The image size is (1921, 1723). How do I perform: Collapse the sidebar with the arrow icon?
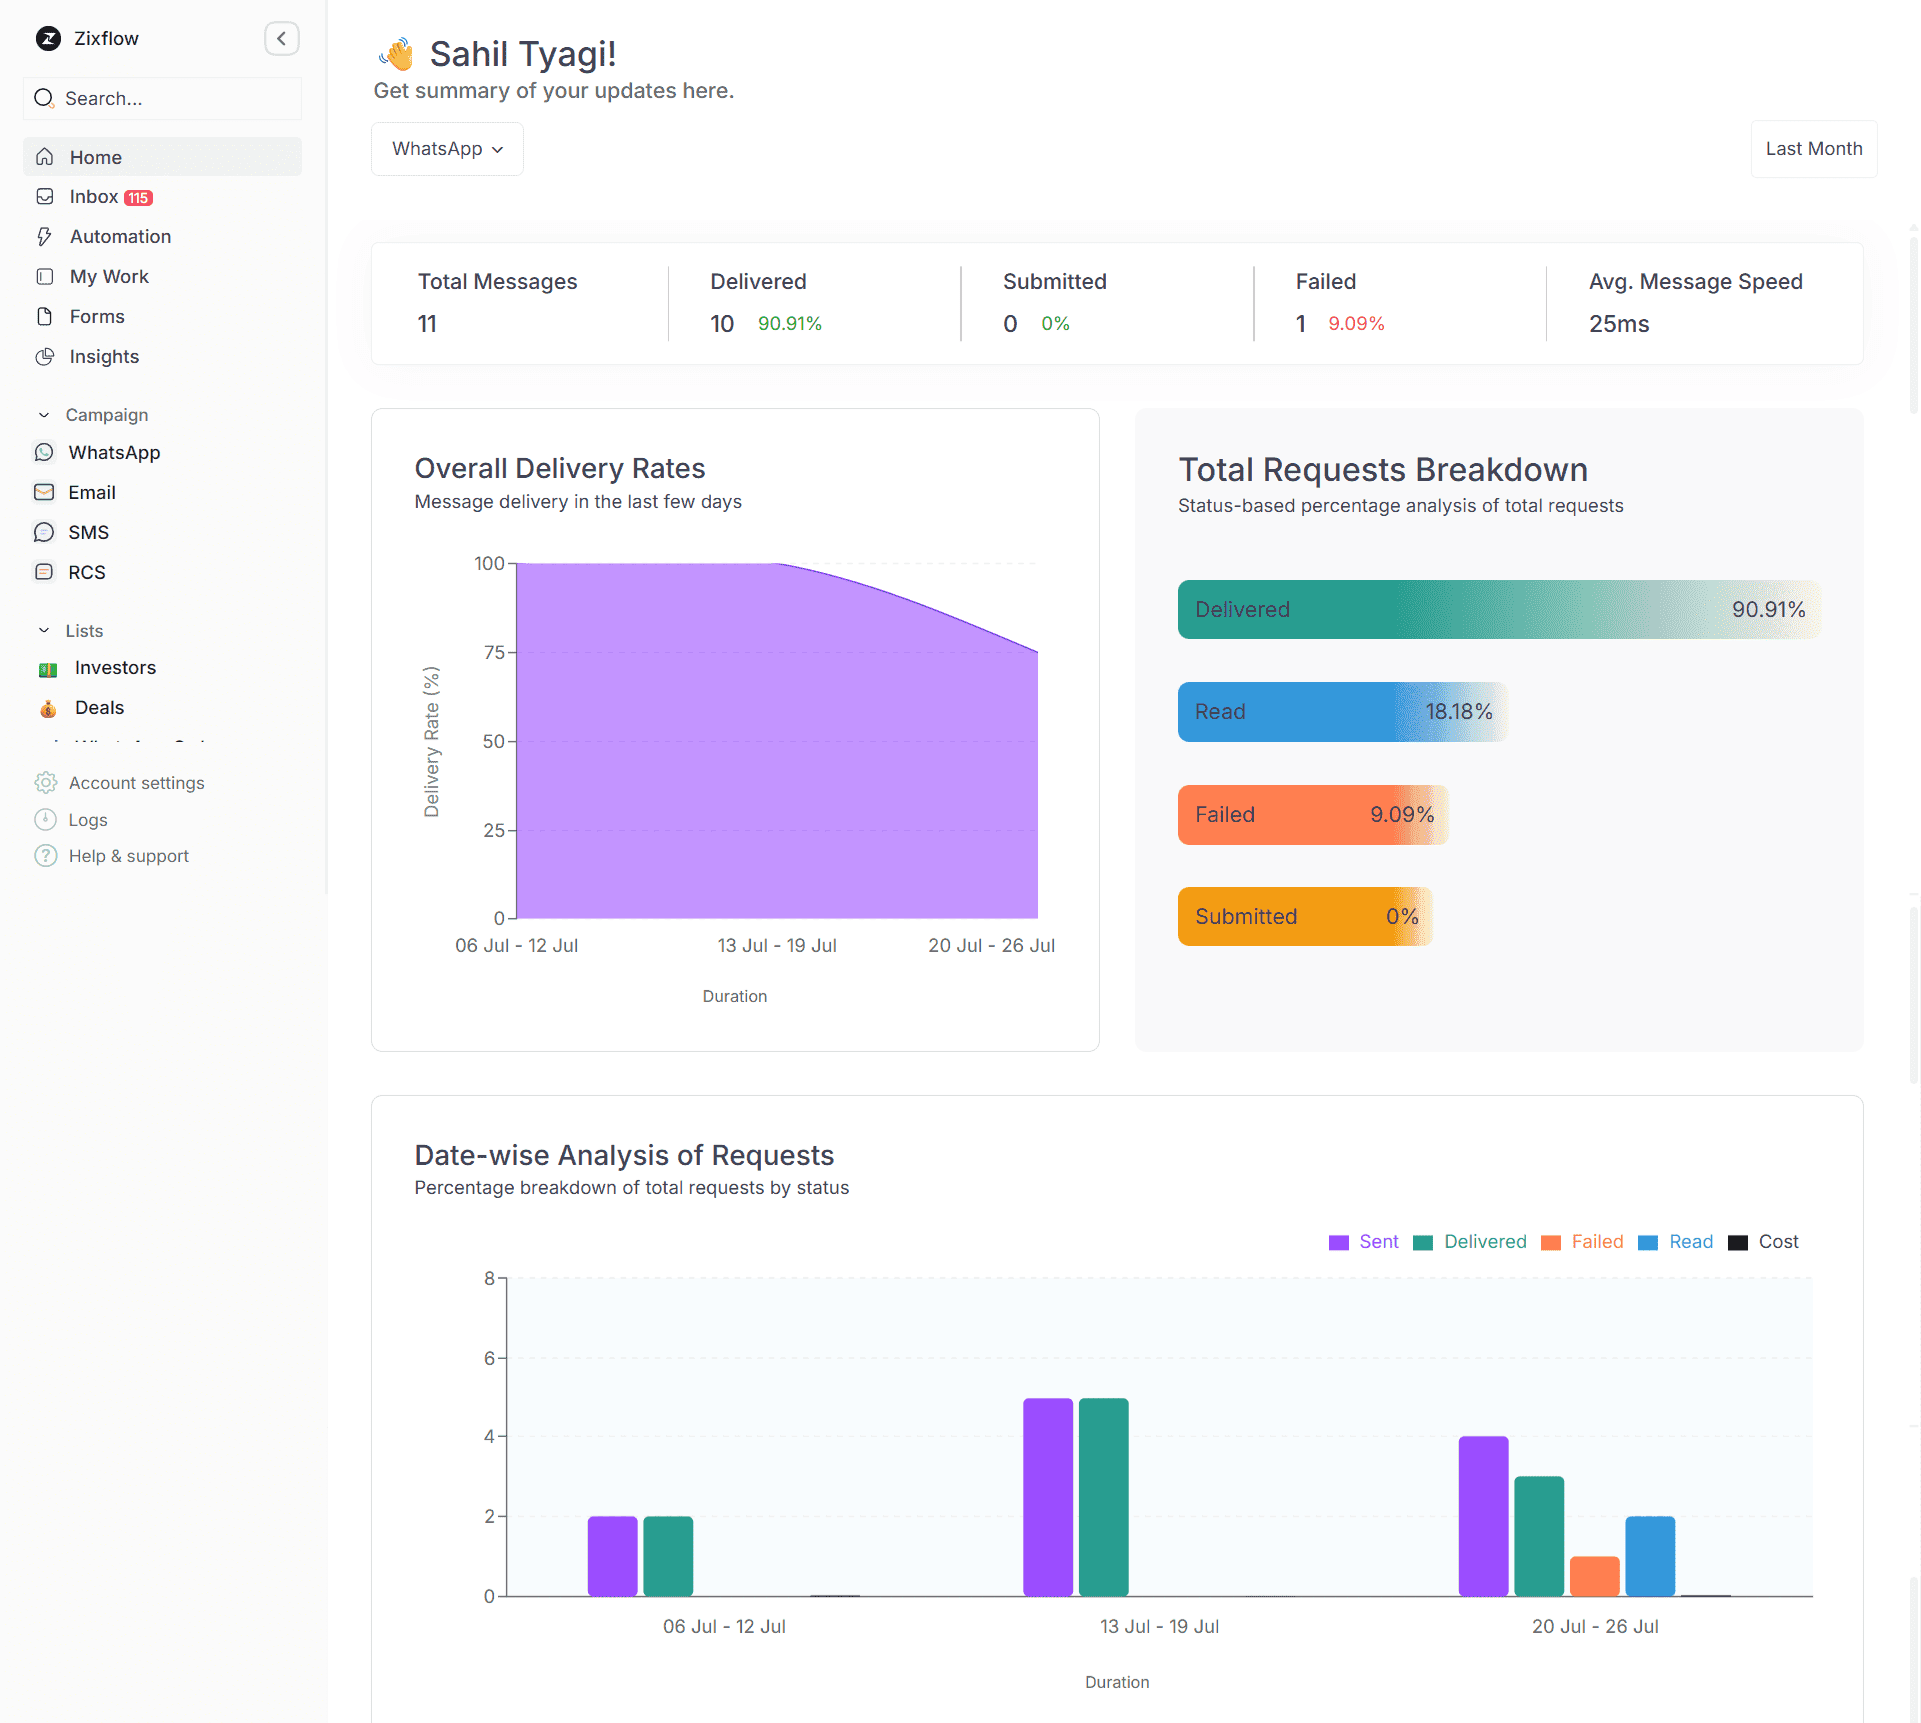click(282, 38)
